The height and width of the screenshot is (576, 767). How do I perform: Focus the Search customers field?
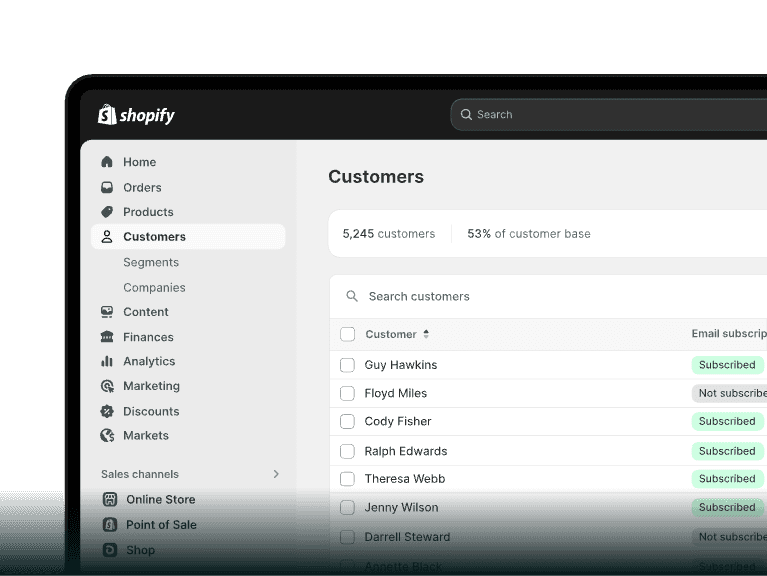[x=548, y=296]
